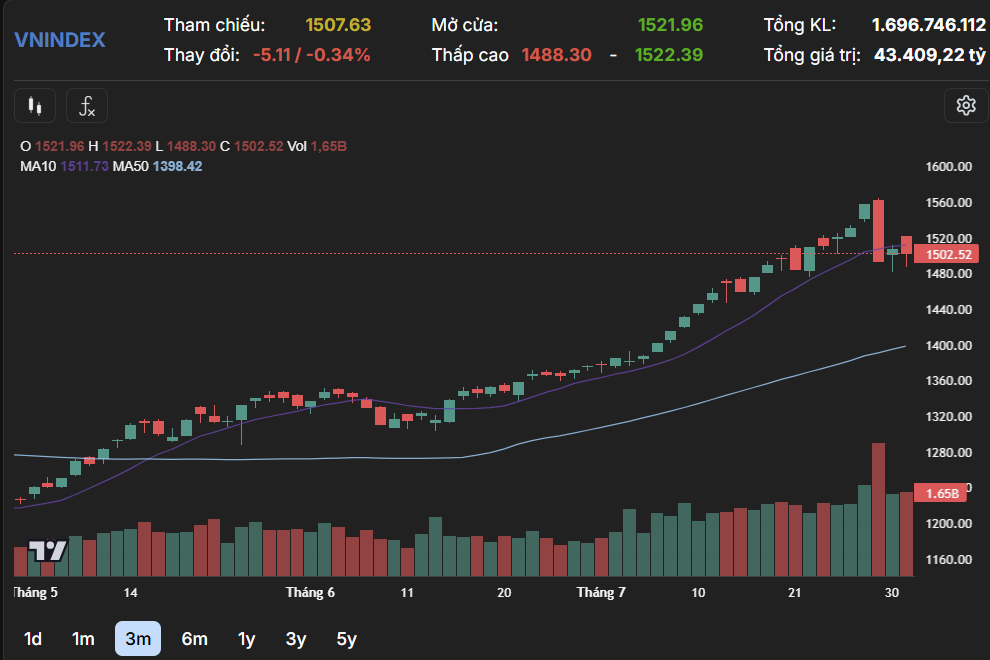The image size is (990, 660).
Task: Choose the 5y time range
Action: pyautogui.click(x=346, y=639)
